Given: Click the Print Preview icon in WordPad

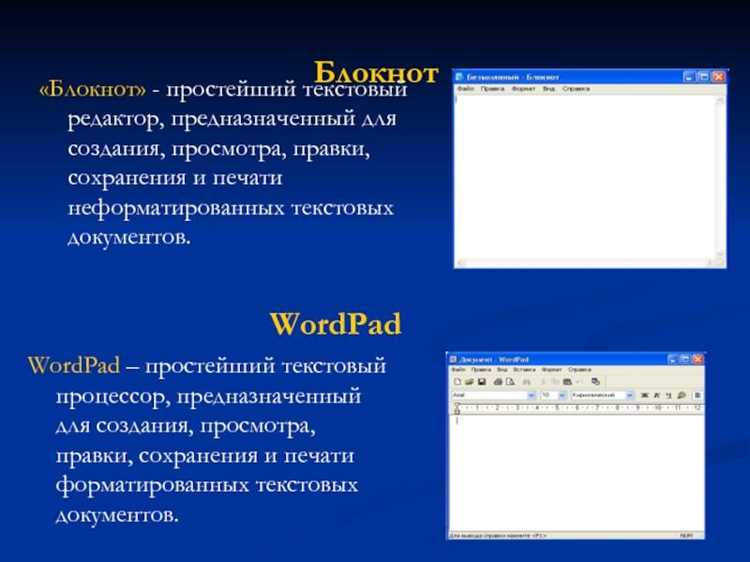Looking at the screenshot, I should (510, 382).
